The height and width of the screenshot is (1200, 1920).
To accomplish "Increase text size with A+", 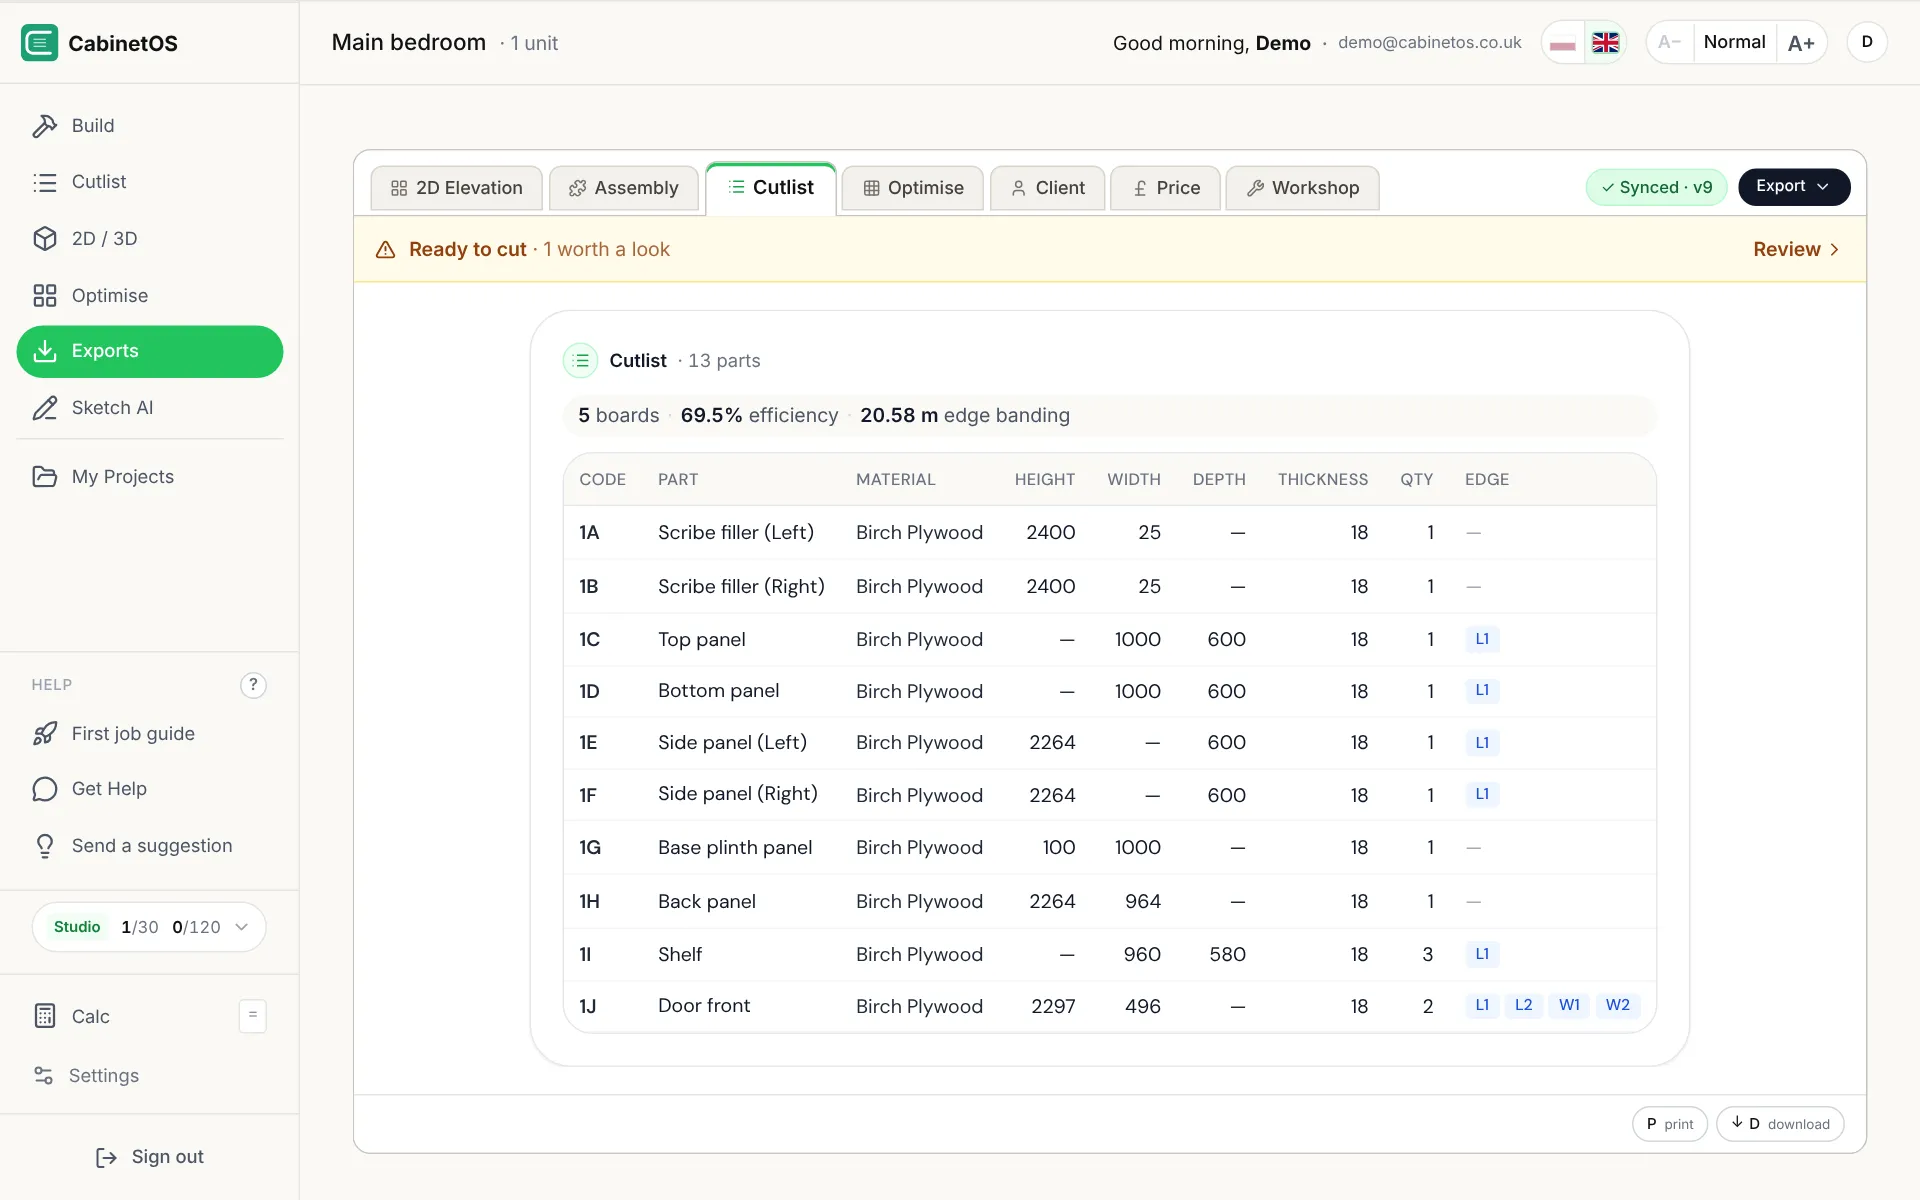I will pos(1801,43).
